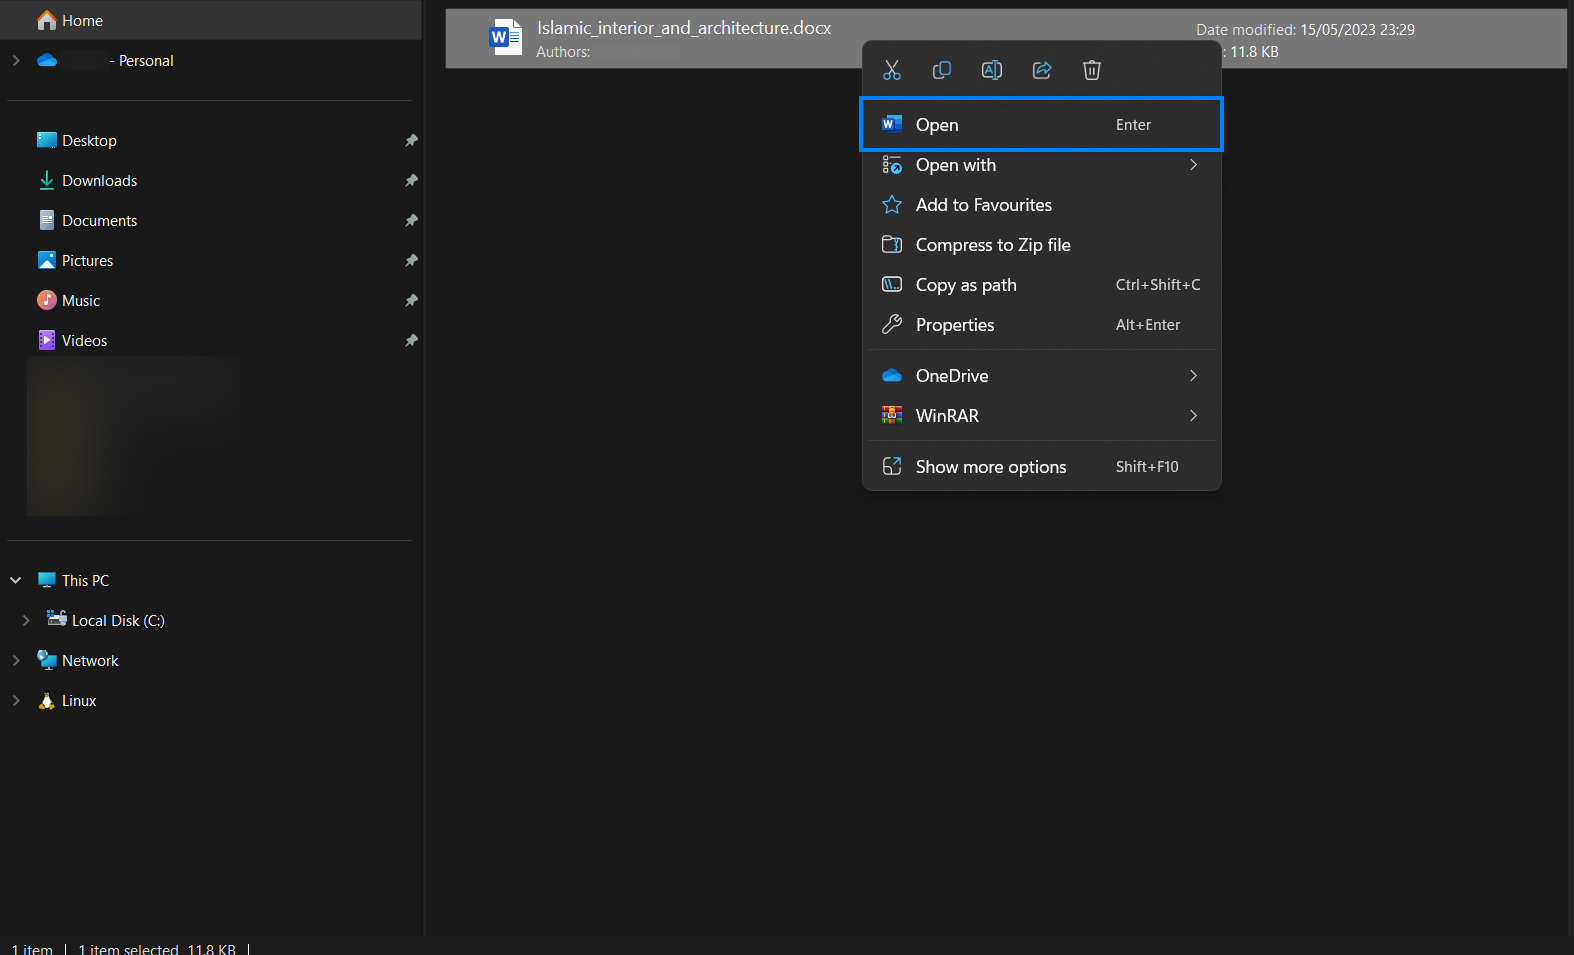Screen dimensions: 1574x955
Task: Open file Properties from context menu
Action: [955, 325]
